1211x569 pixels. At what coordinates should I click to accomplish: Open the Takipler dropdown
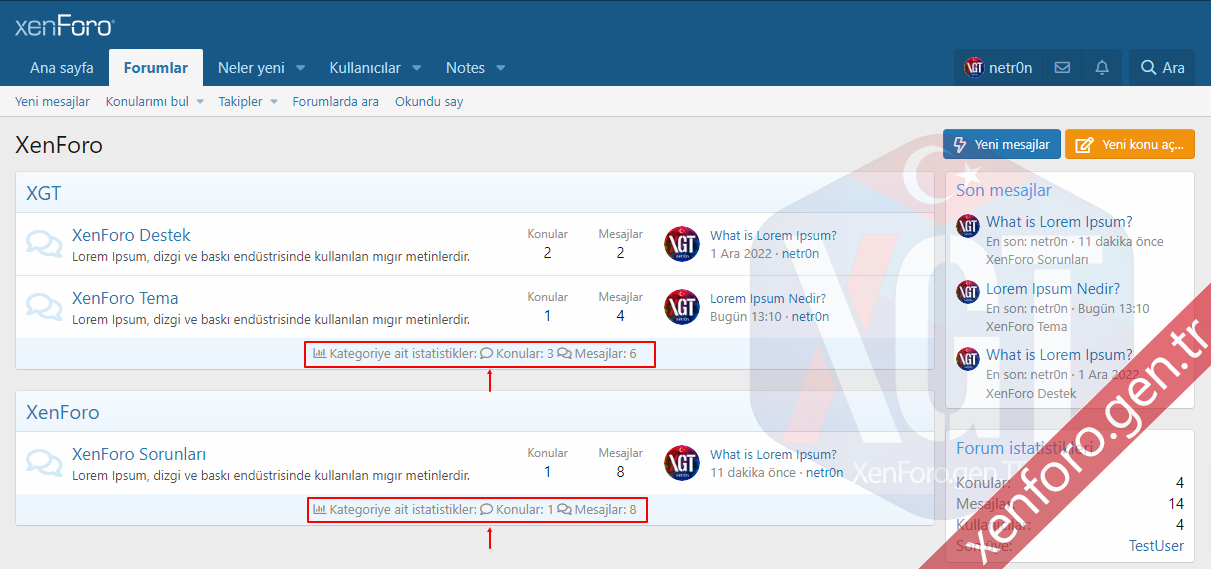tap(247, 101)
